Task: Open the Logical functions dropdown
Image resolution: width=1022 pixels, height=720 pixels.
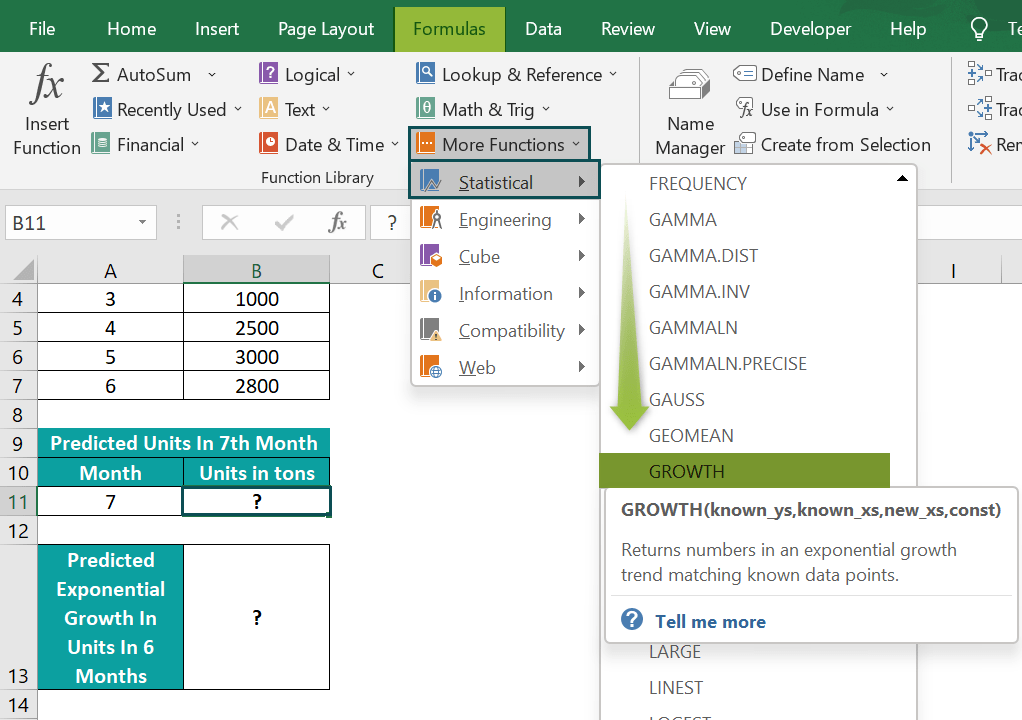Action: point(307,73)
